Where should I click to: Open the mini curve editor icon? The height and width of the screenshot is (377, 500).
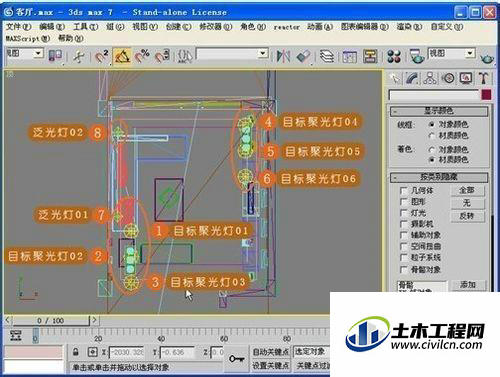(x=16, y=335)
